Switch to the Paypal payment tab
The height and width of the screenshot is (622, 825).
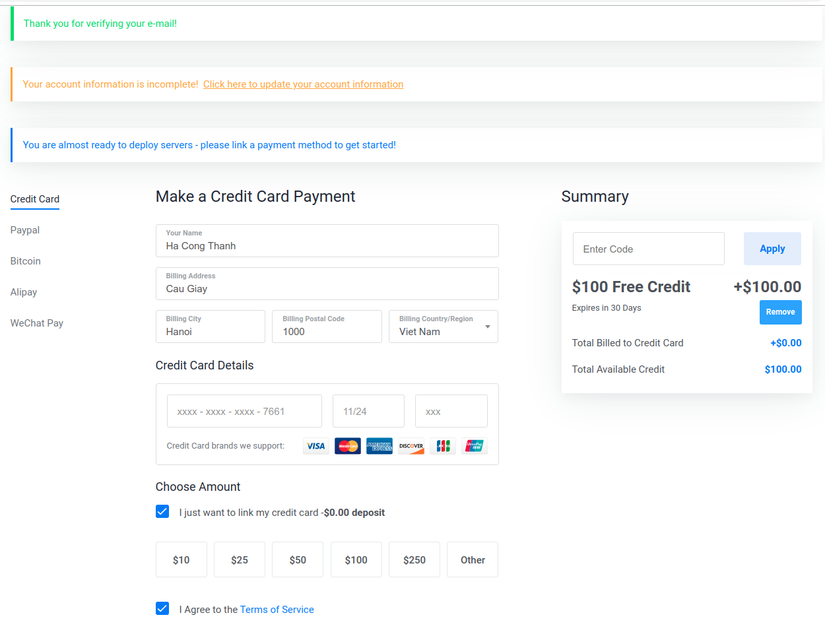click(x=25, y=230)
